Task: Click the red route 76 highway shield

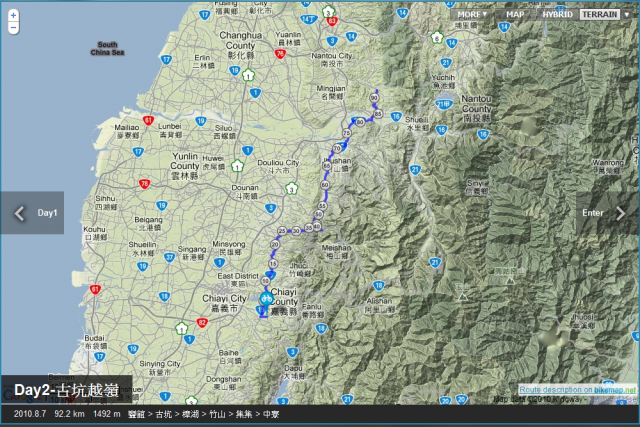Action: coord(280,53)
